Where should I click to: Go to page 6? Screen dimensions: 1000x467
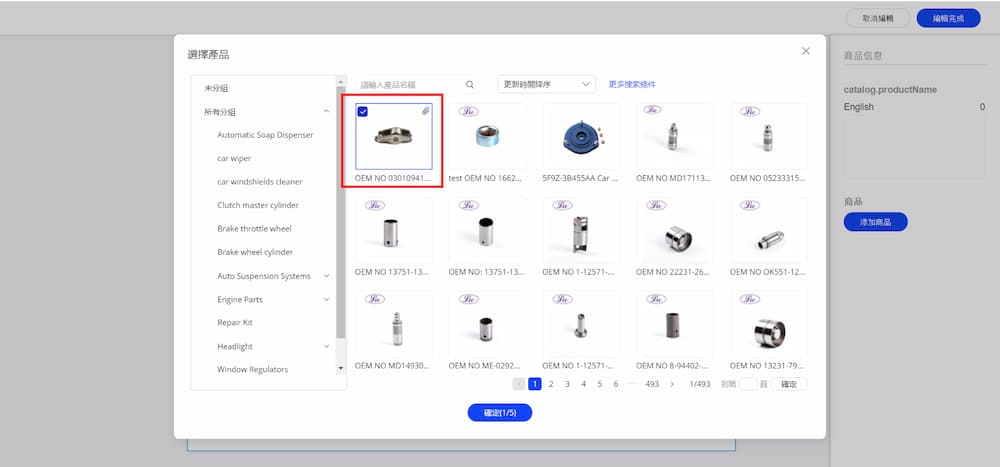coord(615,384)
